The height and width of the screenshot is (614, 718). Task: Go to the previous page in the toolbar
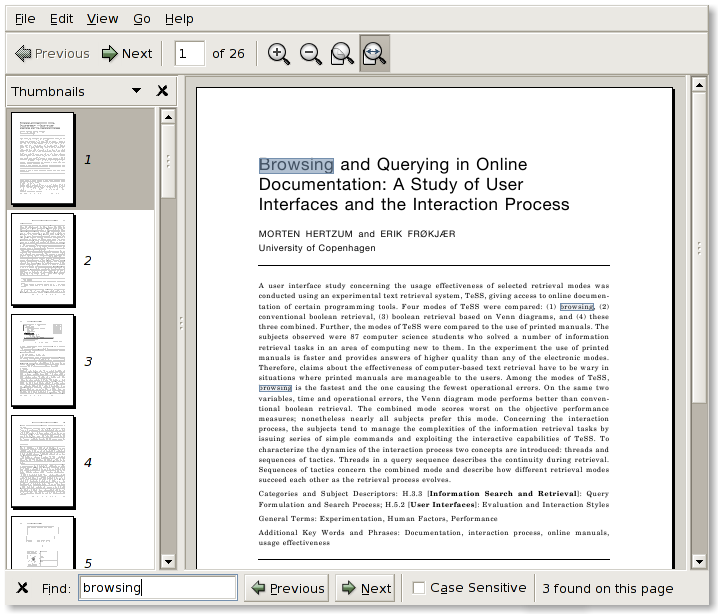pos(52,54)
